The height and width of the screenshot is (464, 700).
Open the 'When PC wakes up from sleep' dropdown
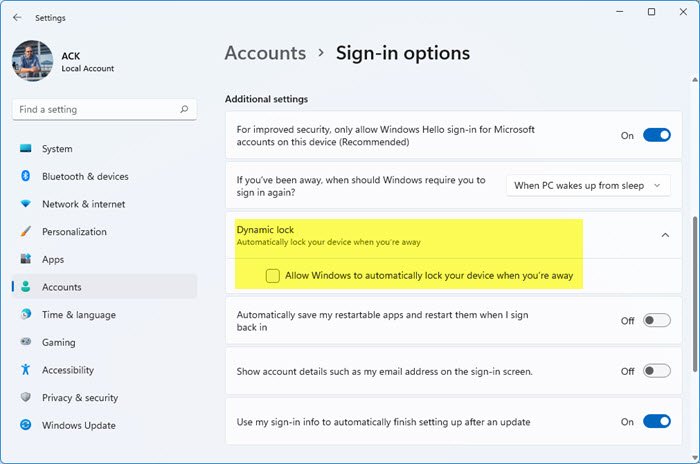588,185
